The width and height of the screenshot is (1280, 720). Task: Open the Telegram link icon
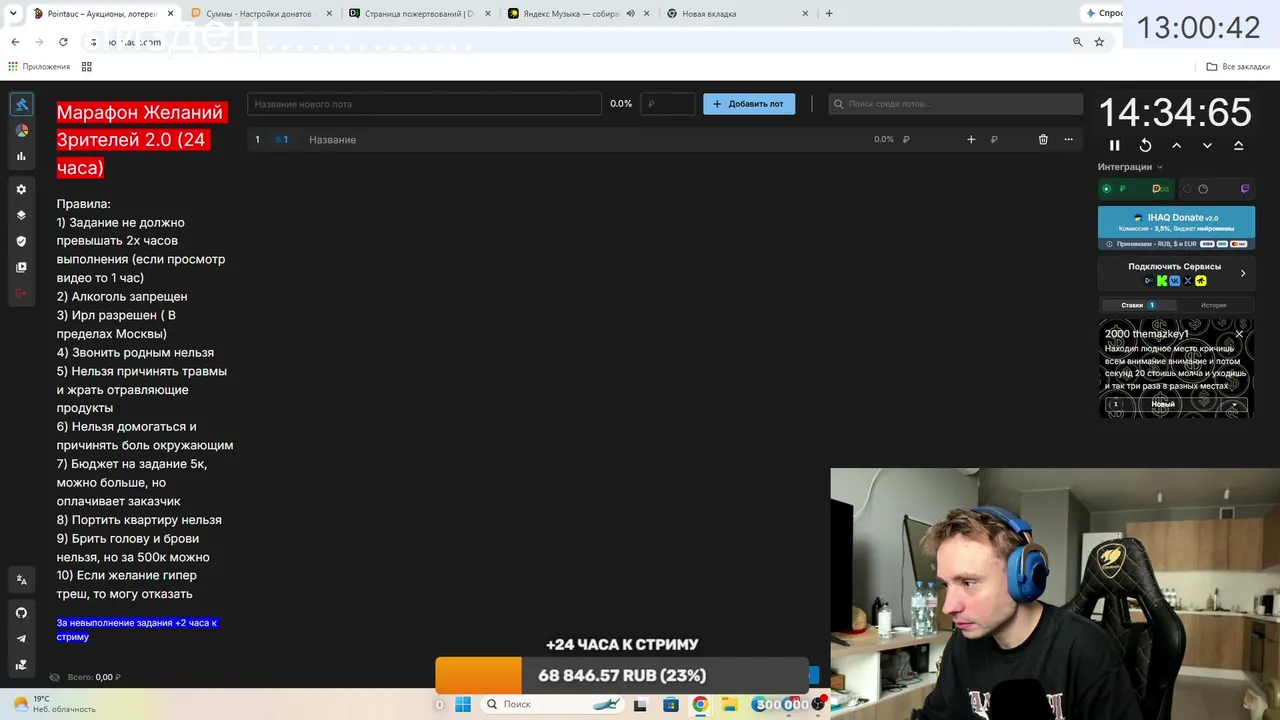click(x=21, y=638)
